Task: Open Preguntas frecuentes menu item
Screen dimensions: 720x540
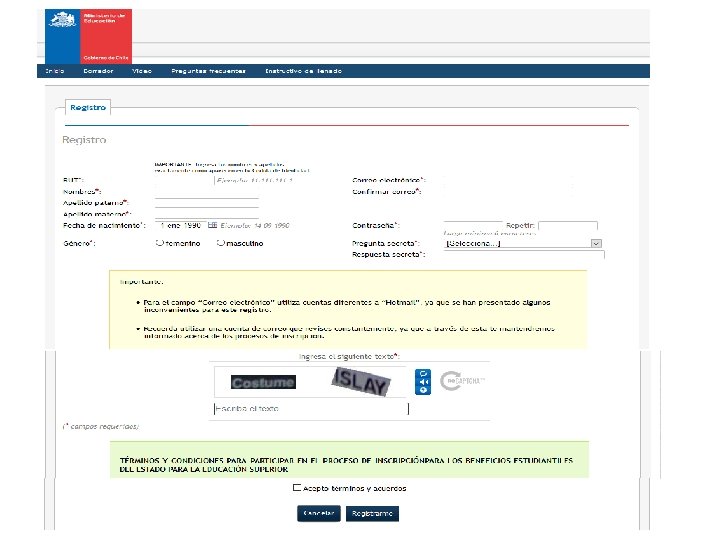Action: pos(208,71)
